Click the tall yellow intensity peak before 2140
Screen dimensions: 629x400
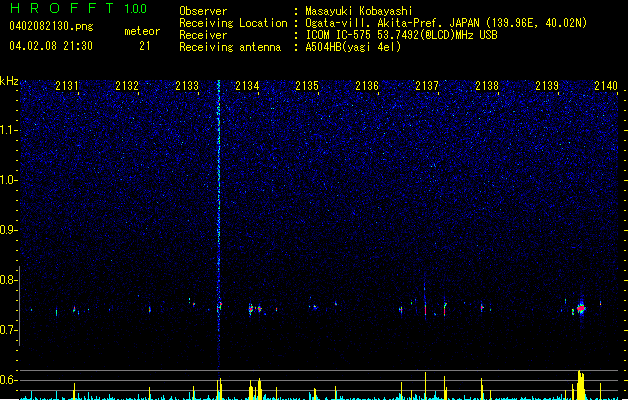[x=580, y=385]
